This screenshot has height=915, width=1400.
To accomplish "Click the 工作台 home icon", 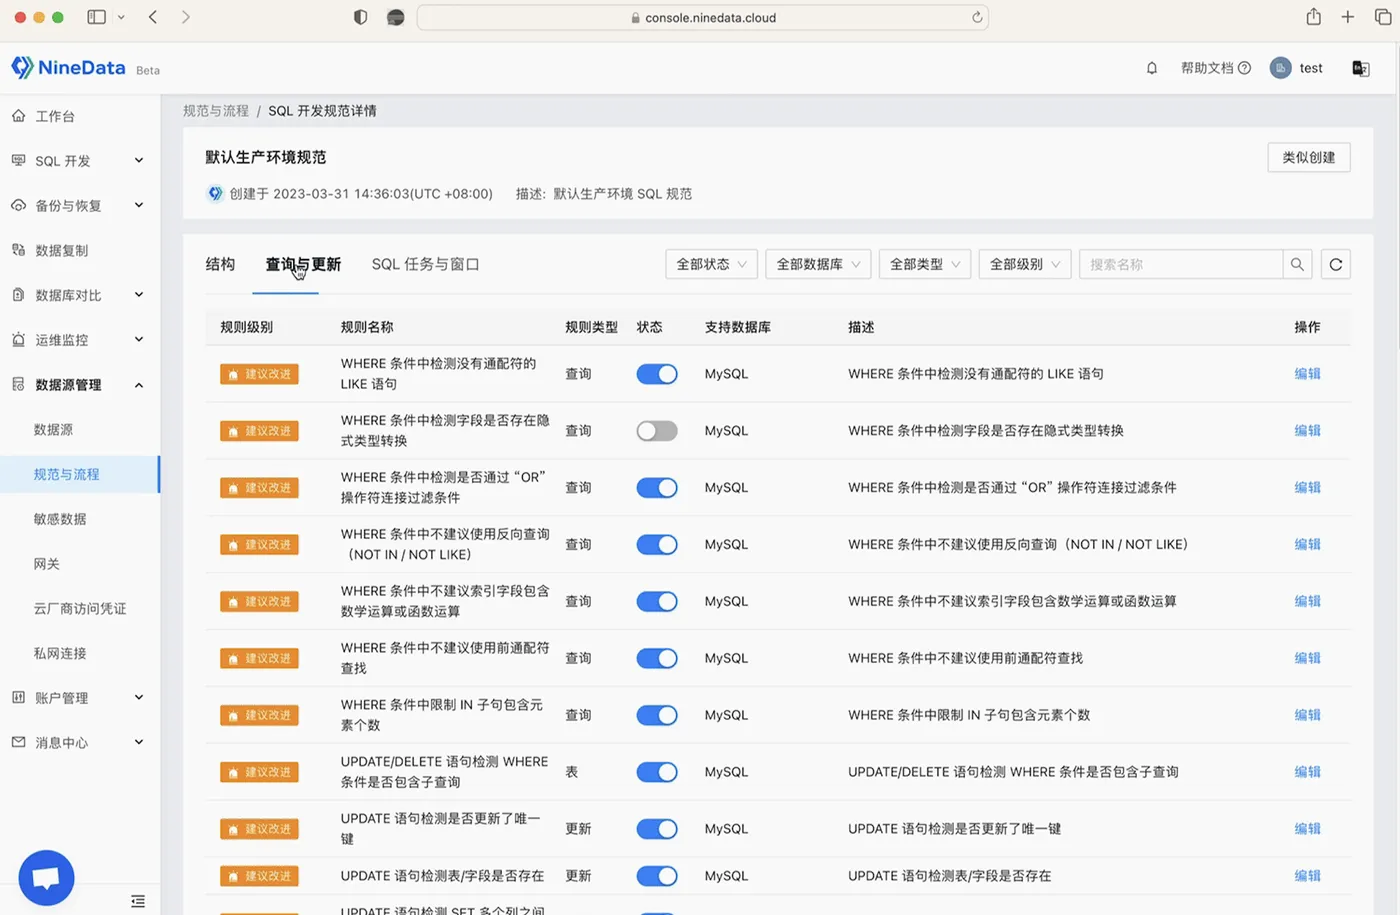I will coord(19,116).
